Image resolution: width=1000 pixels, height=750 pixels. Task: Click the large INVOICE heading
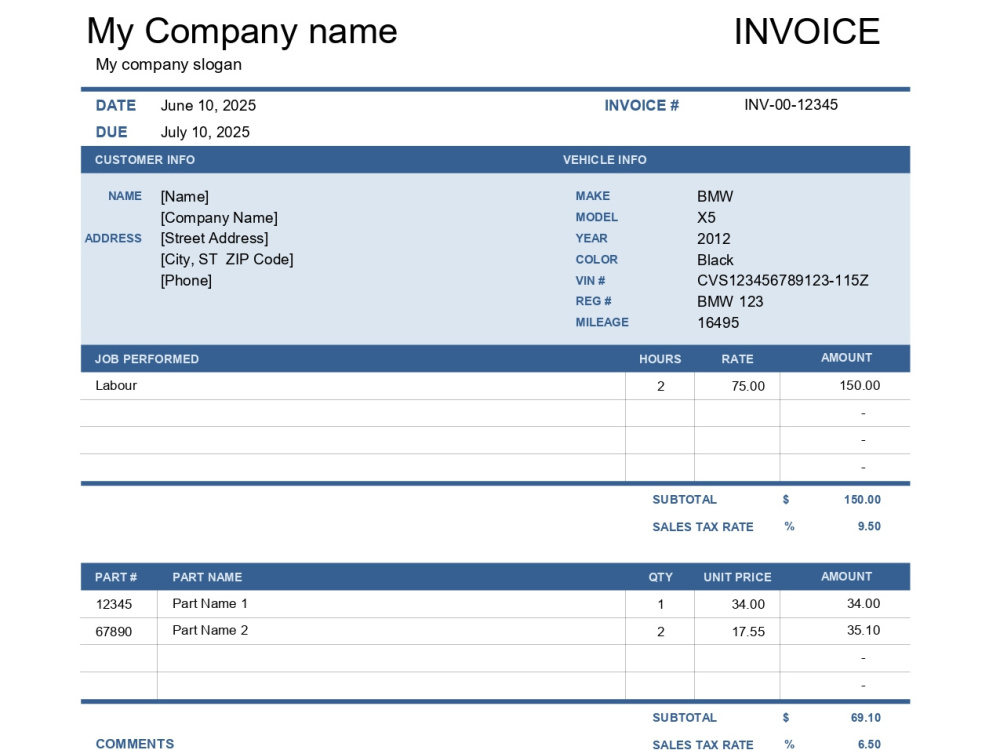click(x=807, y=31)
